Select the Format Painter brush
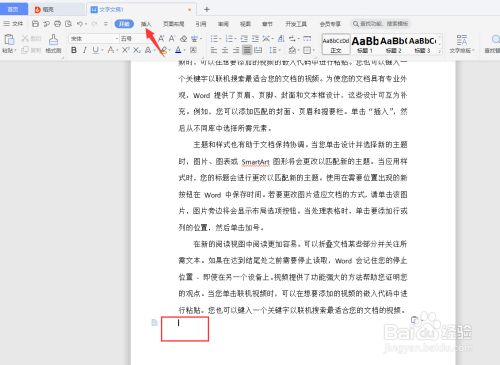 point(53,40)
